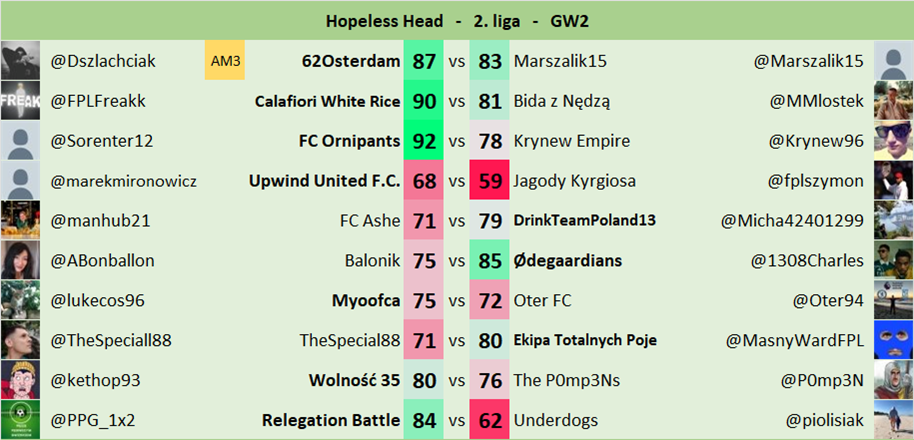Click the FREAK avatar beside @FPLFreakk

click(x=20, y=101)
